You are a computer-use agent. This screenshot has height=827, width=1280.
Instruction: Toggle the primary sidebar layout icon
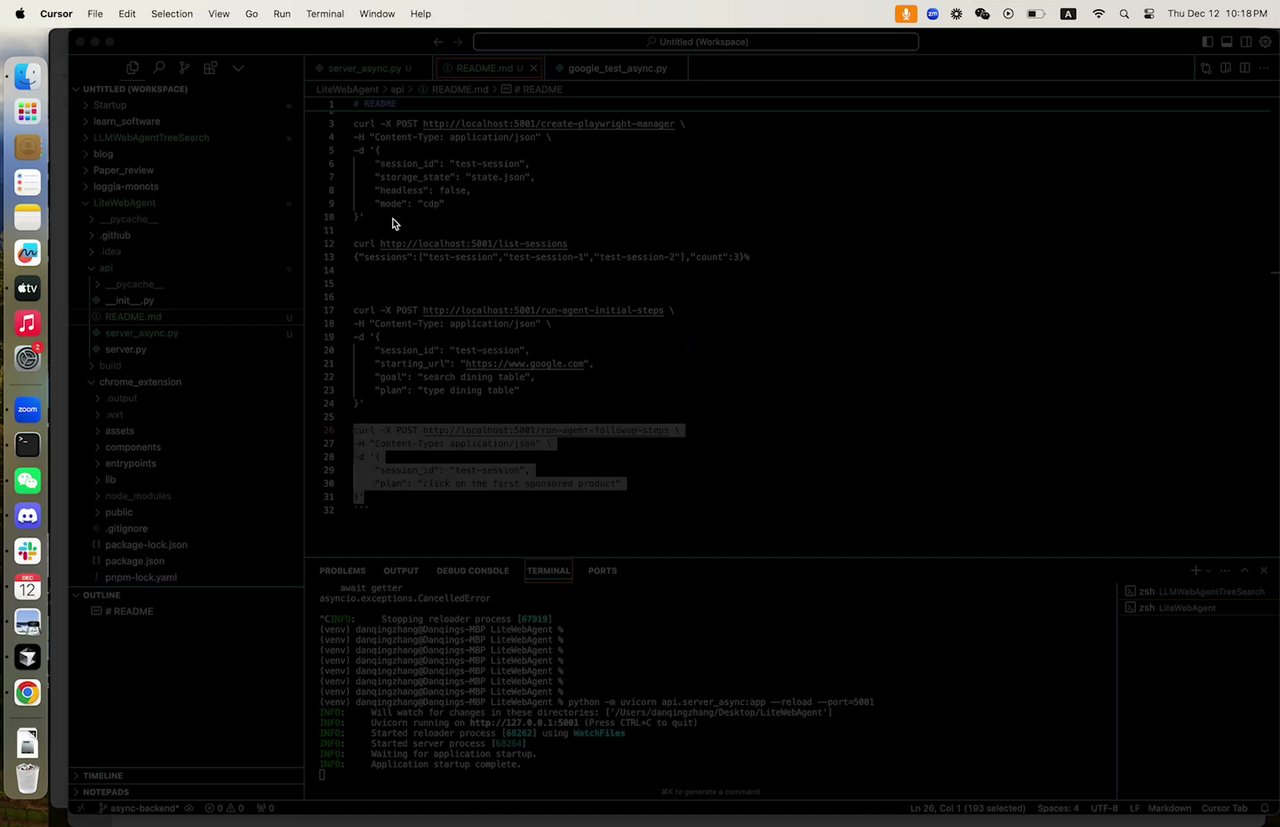pos(1207,42)
